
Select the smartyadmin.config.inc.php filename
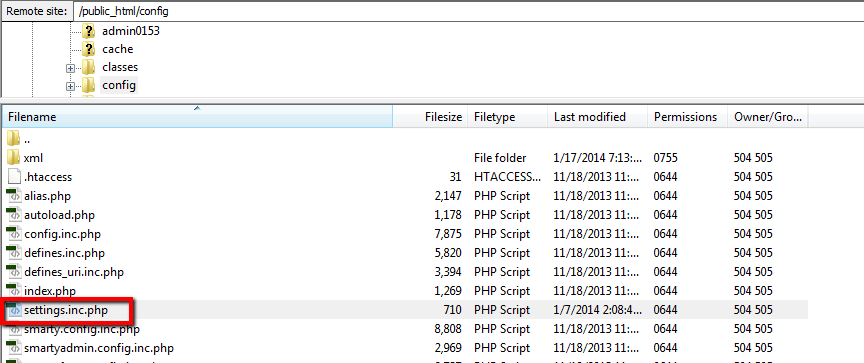[99, 348]
